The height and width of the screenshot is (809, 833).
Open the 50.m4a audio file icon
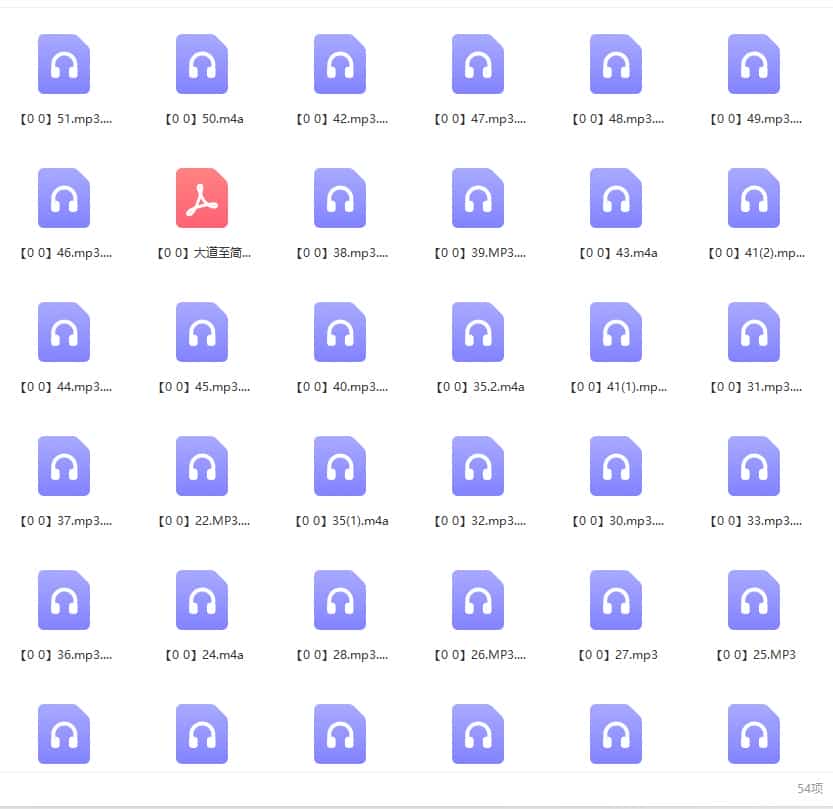(x=202, y=64)
